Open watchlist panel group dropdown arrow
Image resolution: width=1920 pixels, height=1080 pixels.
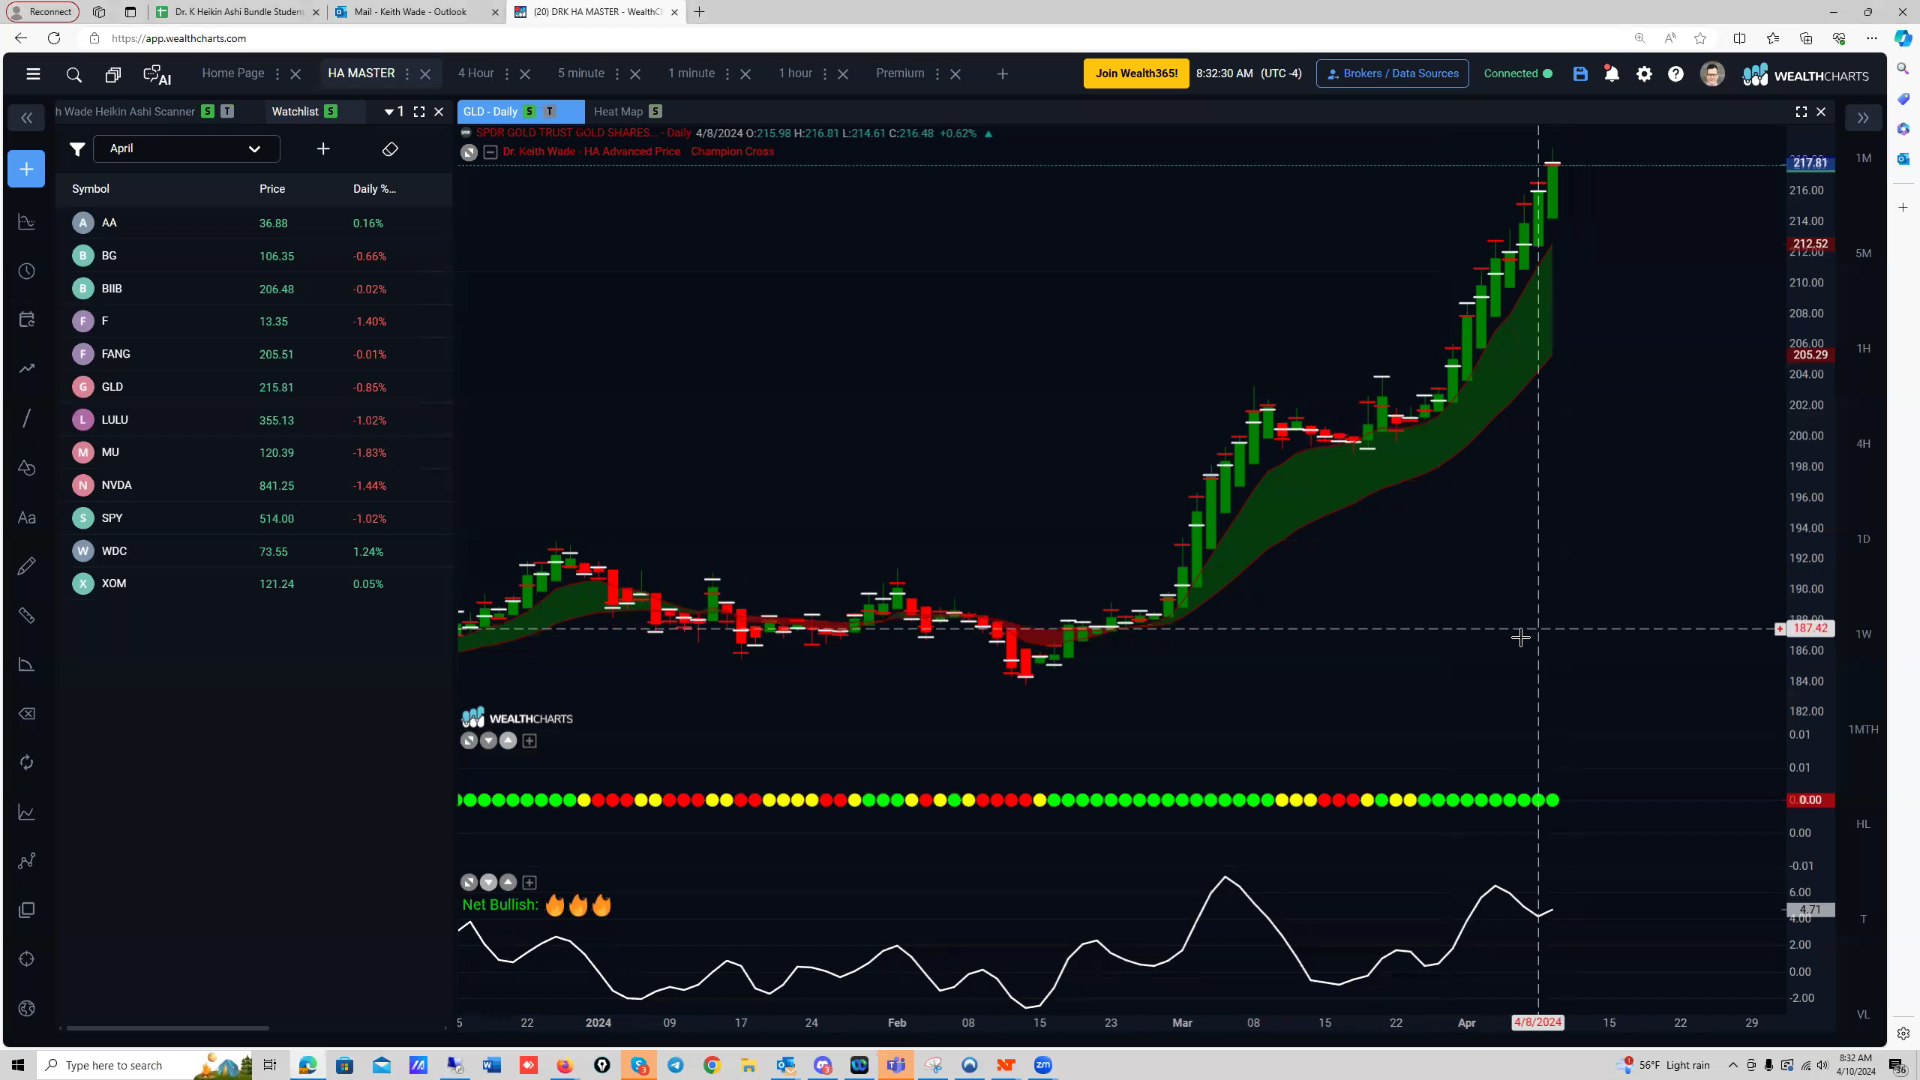[x=389, y=112]
